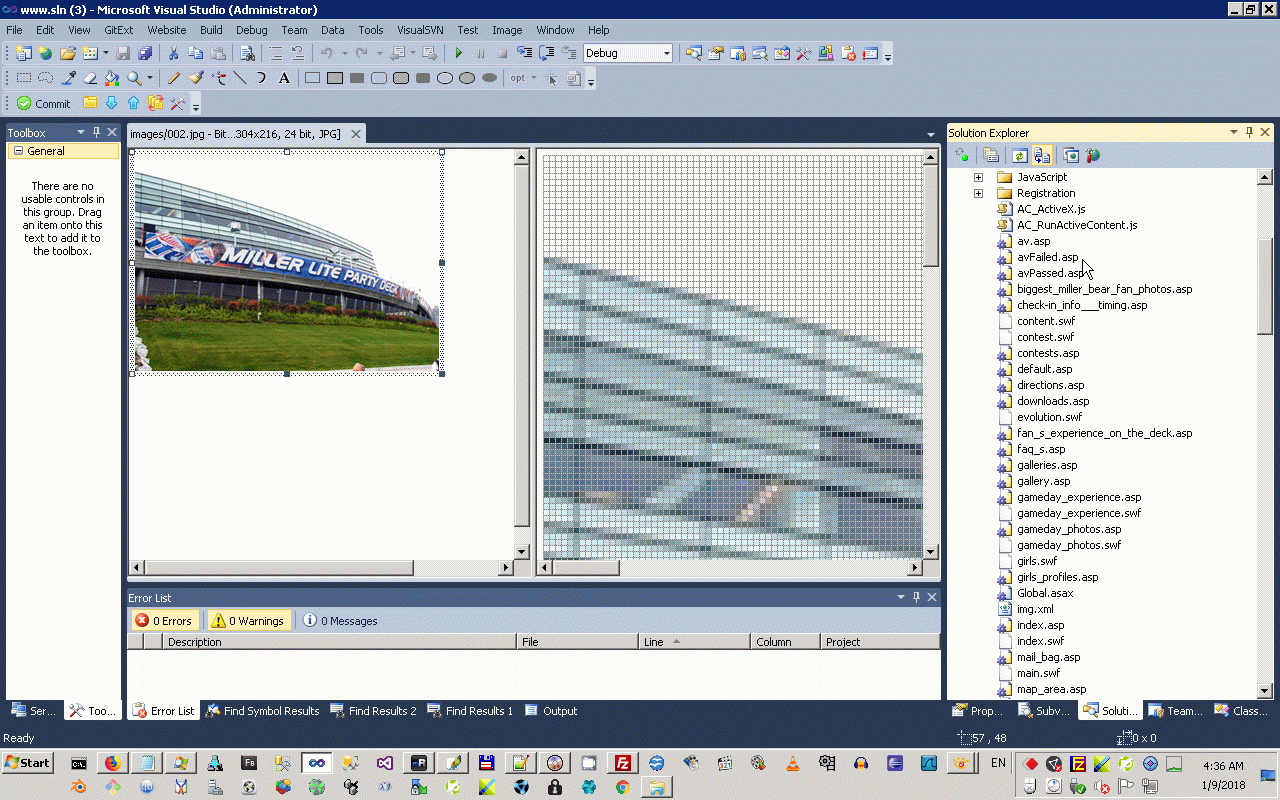1280x800 pixels.
Task: Select the outlined Rectangle shape tool
Action: coord(313,78)
